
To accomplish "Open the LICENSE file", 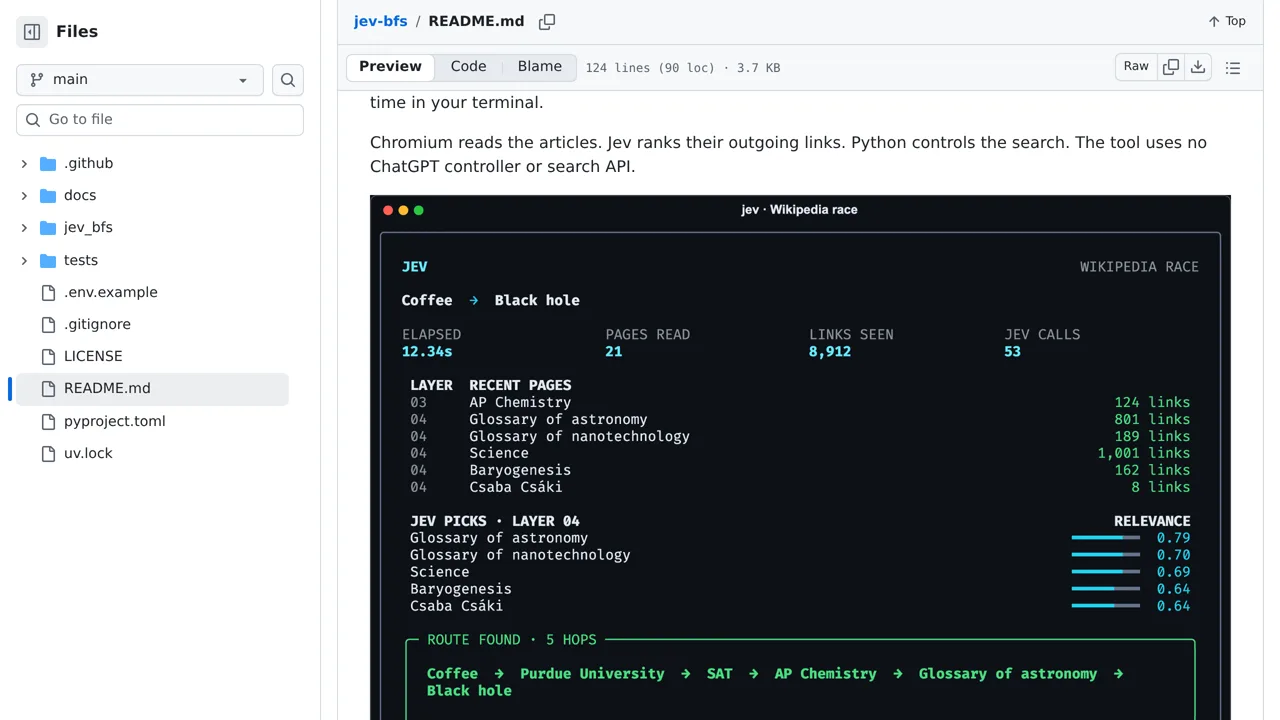I will pyautogui.click(x=93, y=356).
